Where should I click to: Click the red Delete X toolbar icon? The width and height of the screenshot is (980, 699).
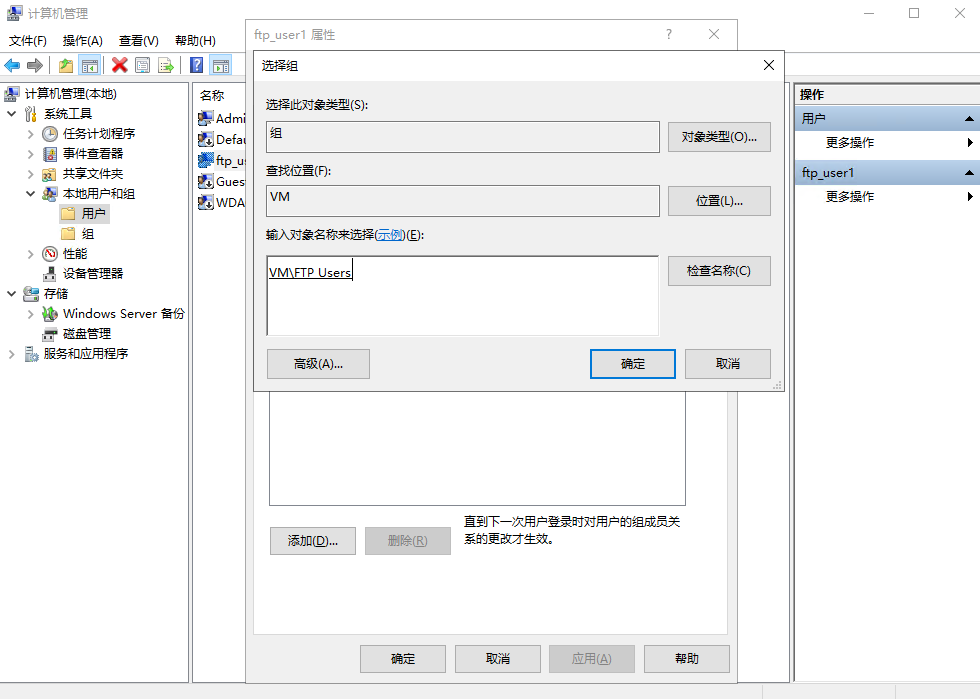(x=118, y=65)
